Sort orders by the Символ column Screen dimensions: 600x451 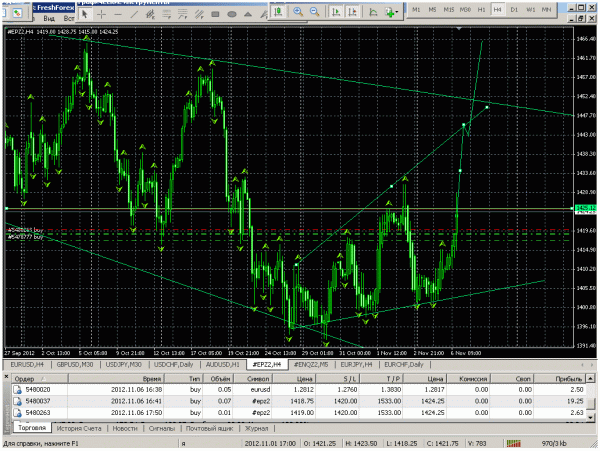252,379
